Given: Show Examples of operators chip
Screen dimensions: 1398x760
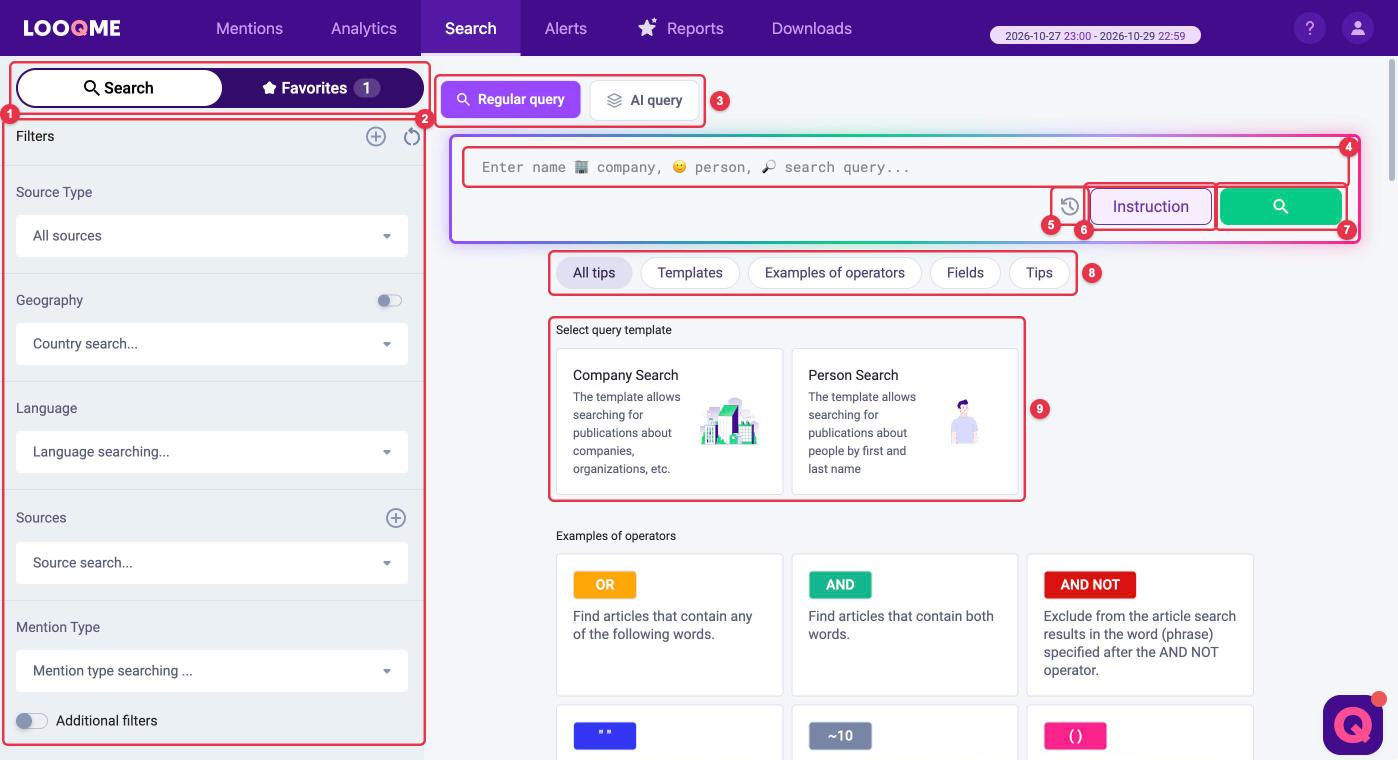Looking at the screenshot, I should 835,273.
